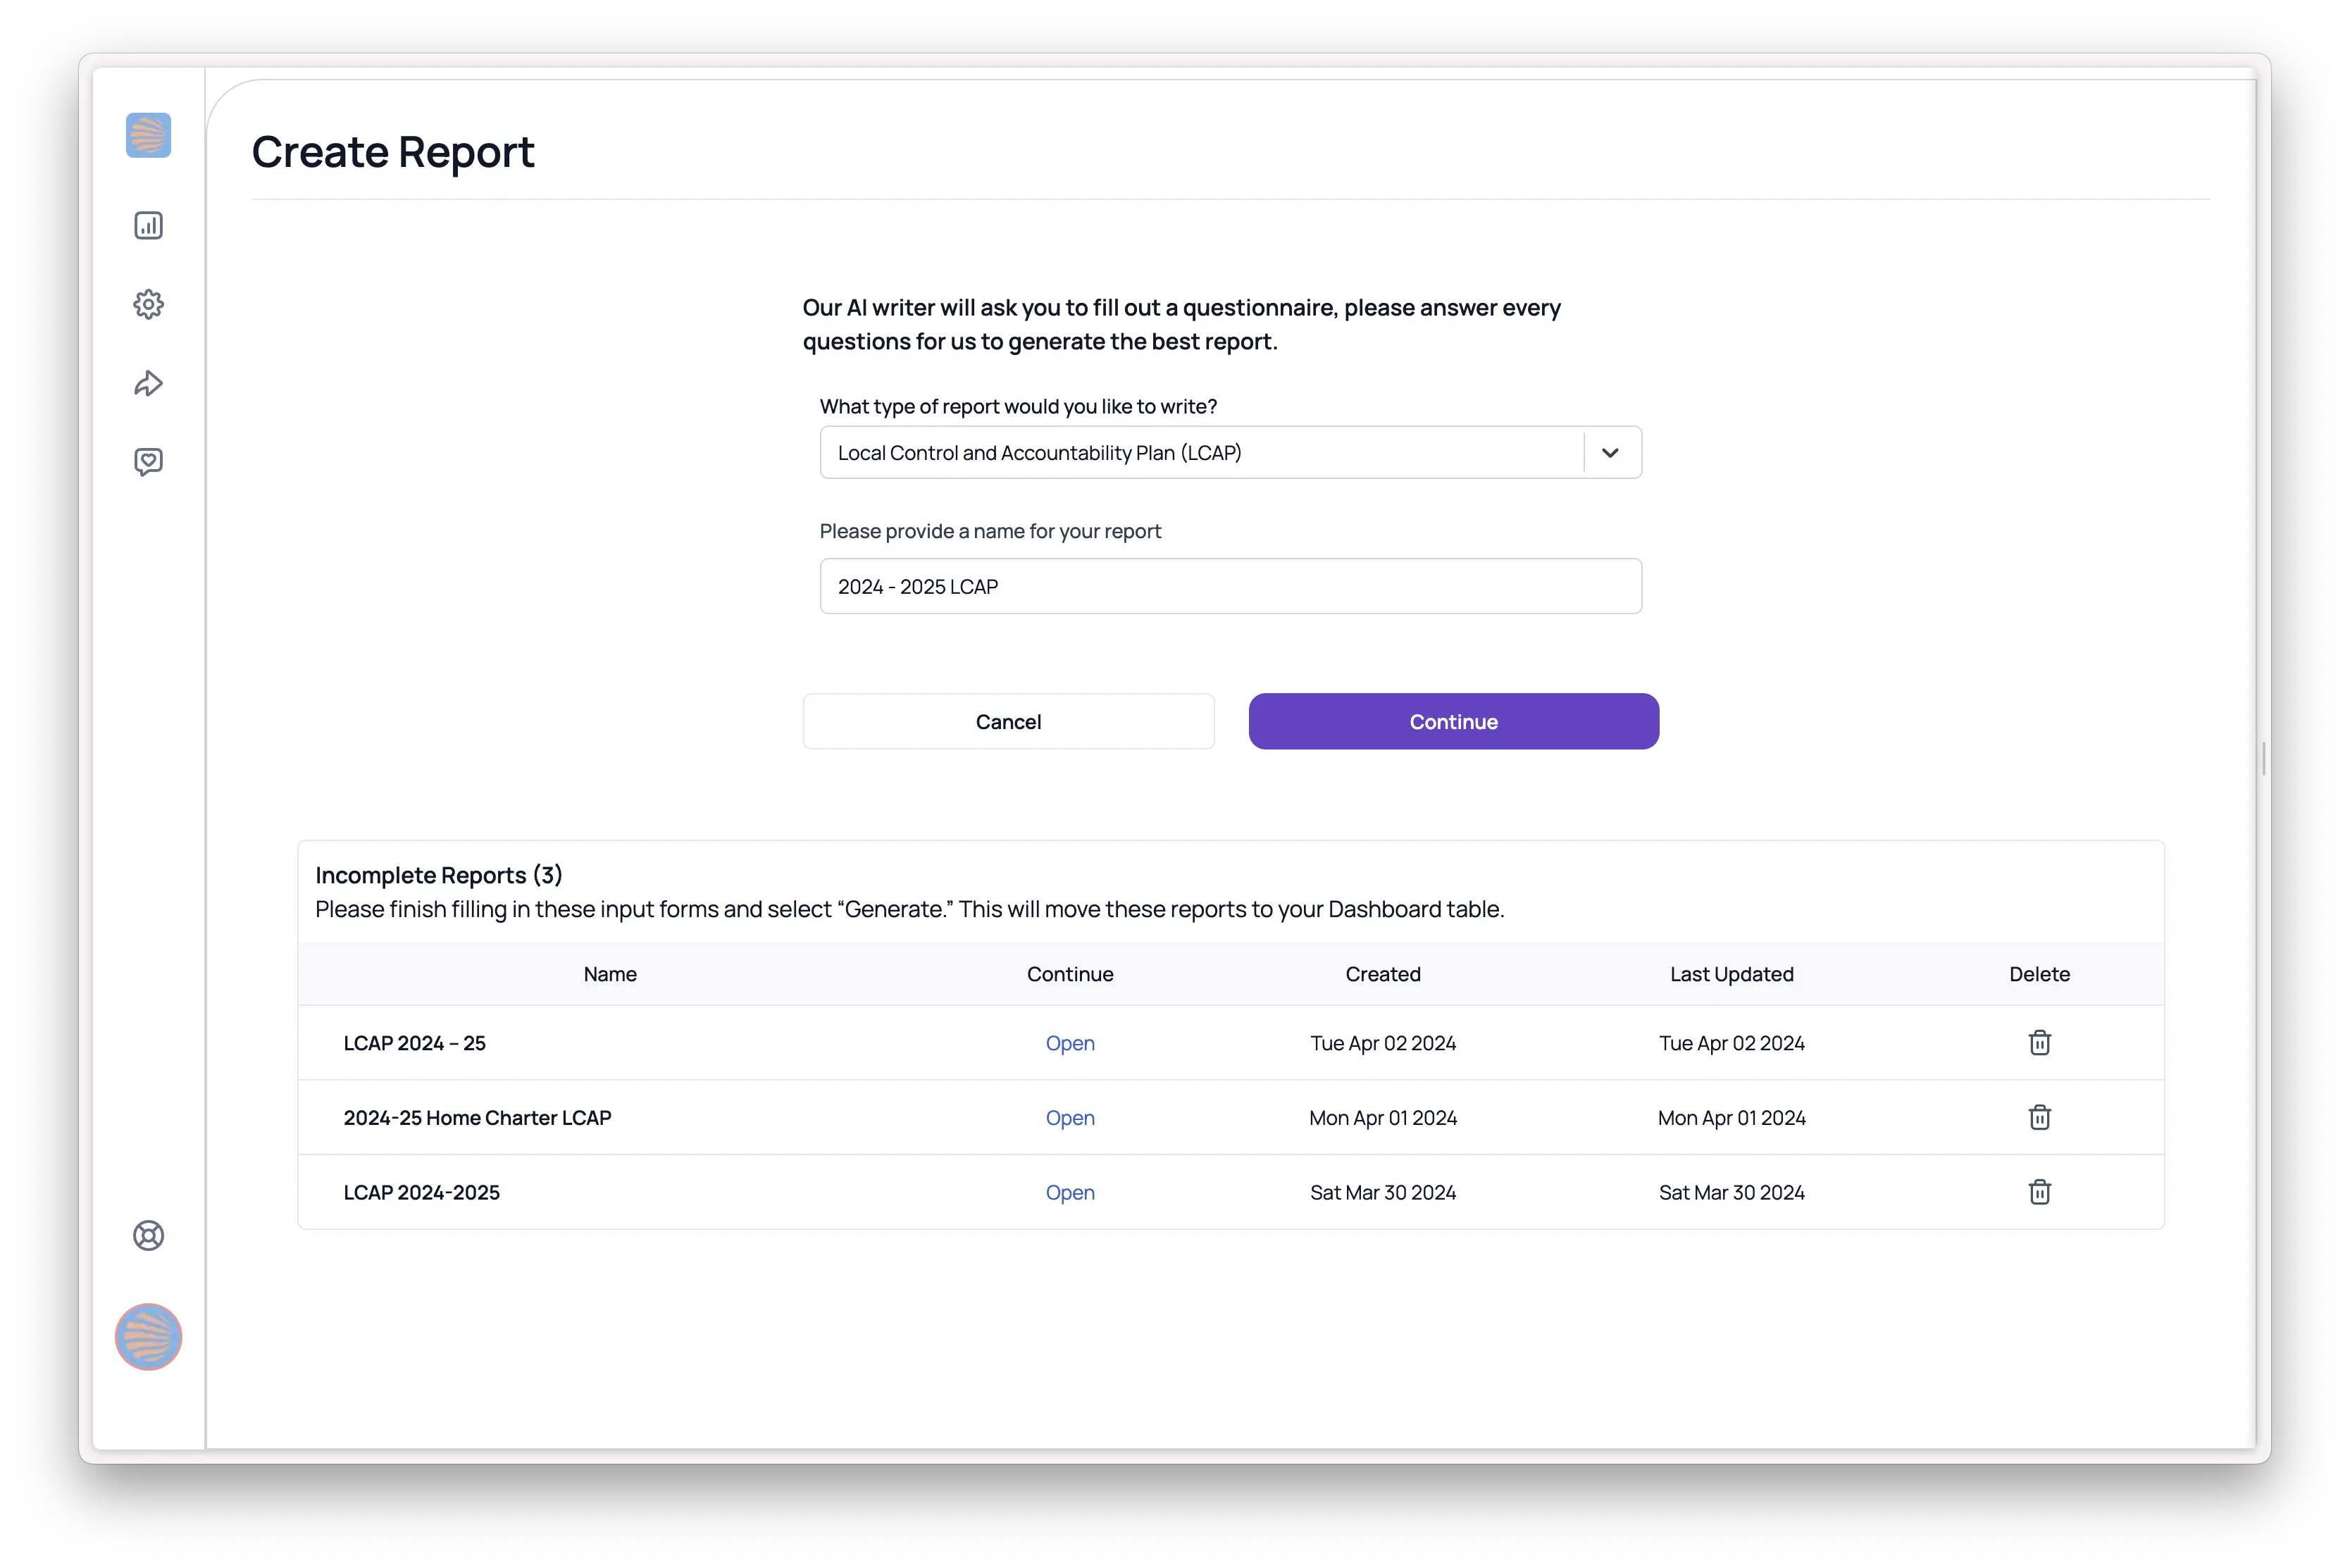Open the help lifebuoy icon

click(148, 1235)
